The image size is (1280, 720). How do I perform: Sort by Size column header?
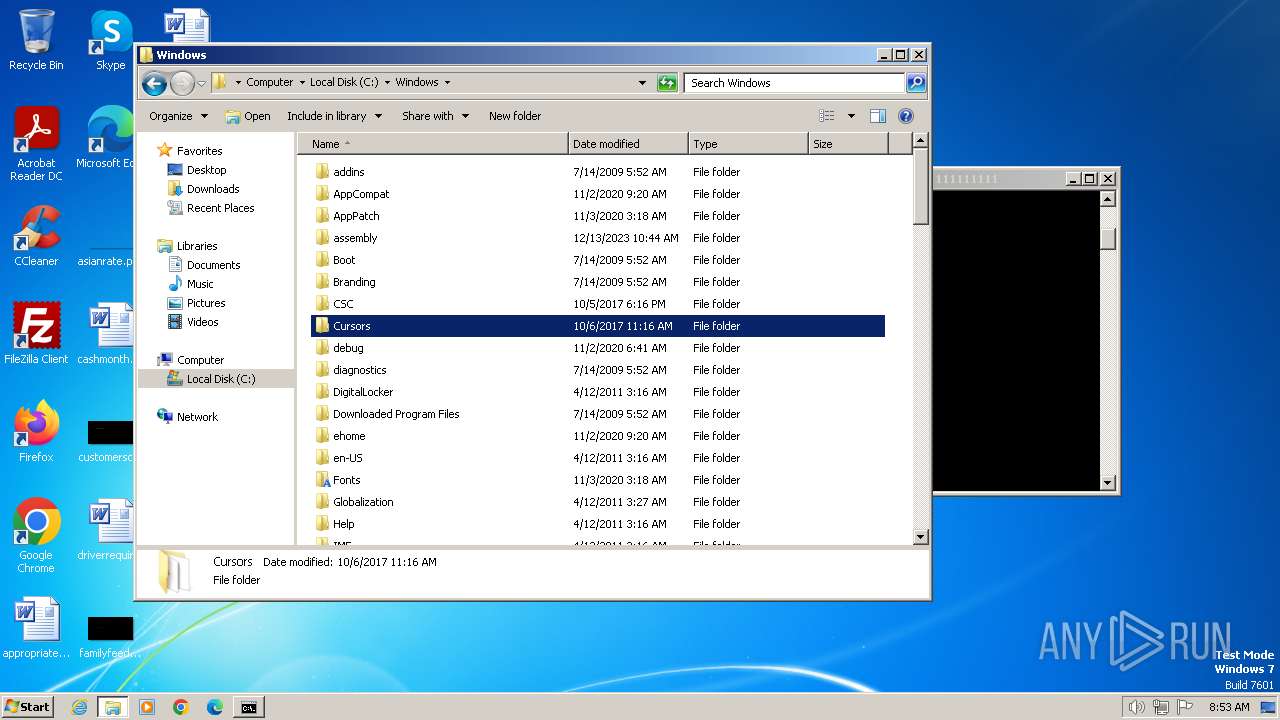click(848, 144)
